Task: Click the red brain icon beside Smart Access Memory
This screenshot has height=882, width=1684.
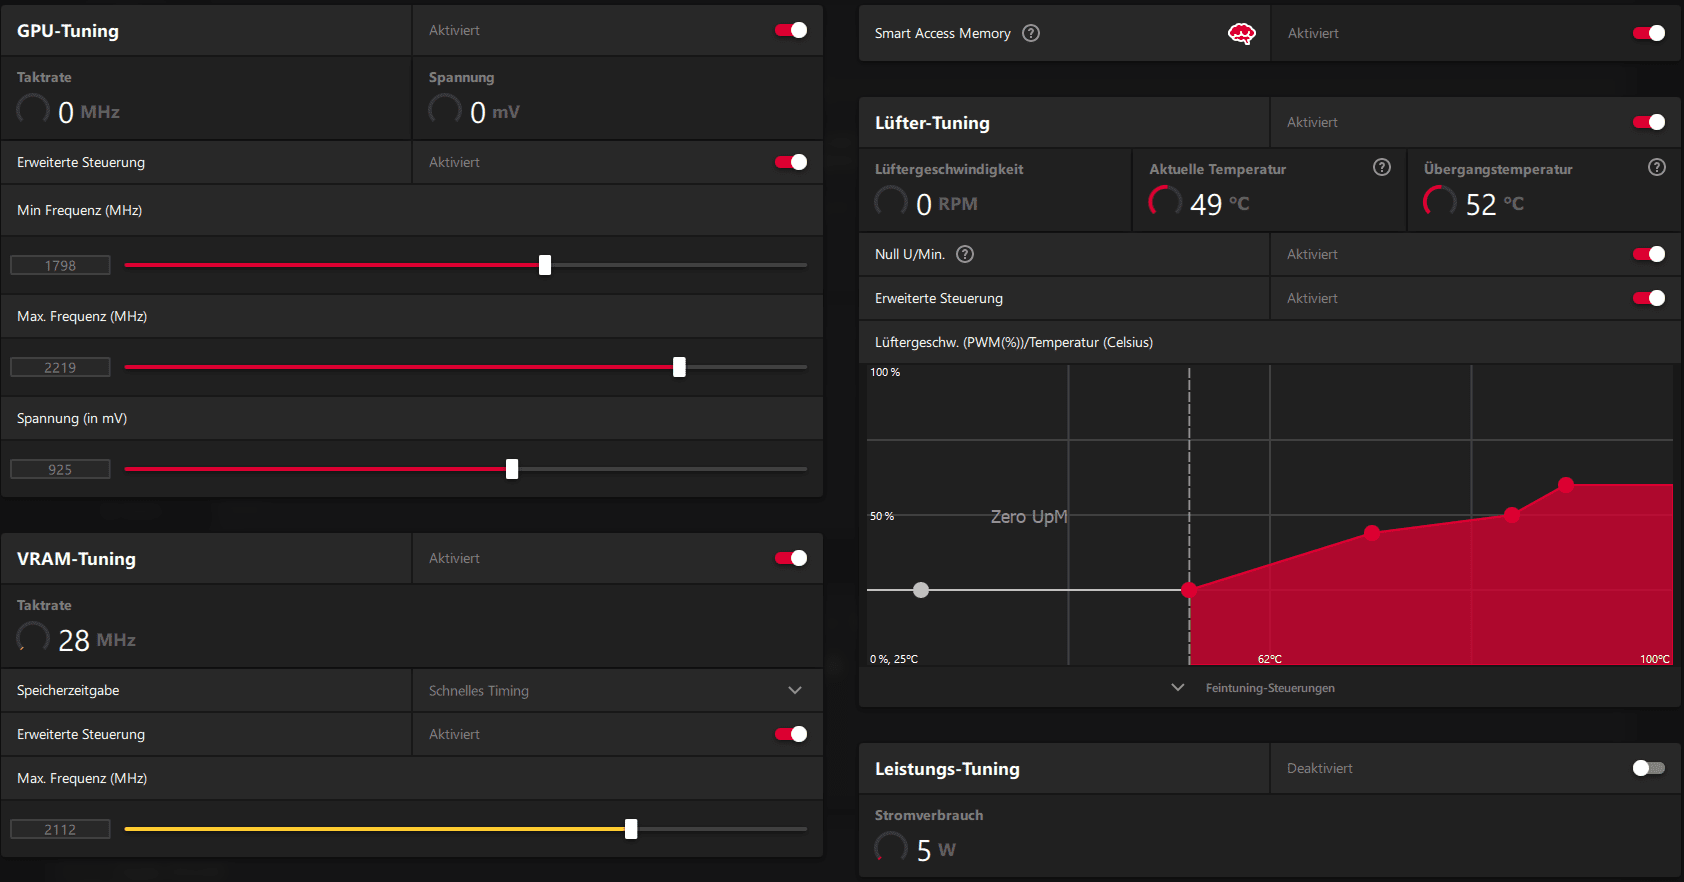Action: (x=1241, y=34)
